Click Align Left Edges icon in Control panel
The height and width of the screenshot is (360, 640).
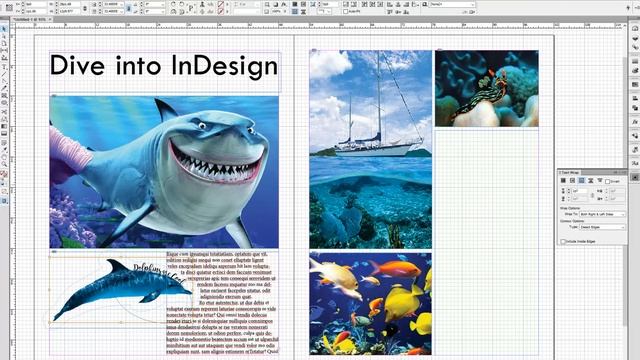(390, 4)
